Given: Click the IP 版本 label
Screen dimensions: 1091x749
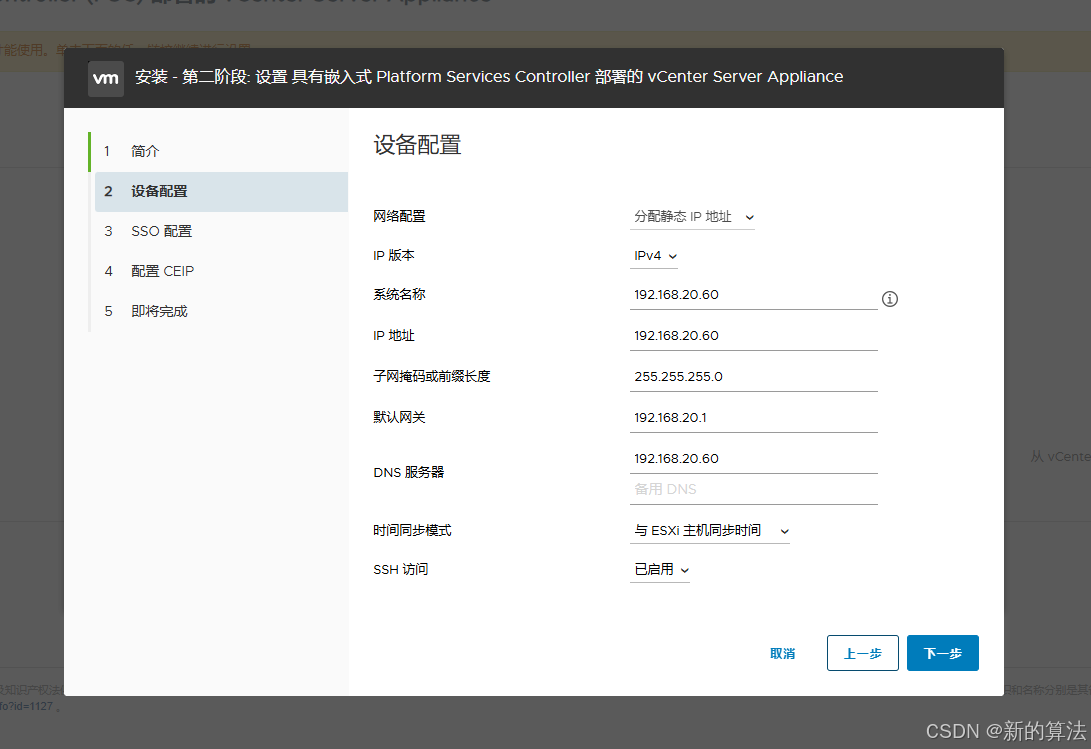Looking at the screenshot, I should point(394,255).
